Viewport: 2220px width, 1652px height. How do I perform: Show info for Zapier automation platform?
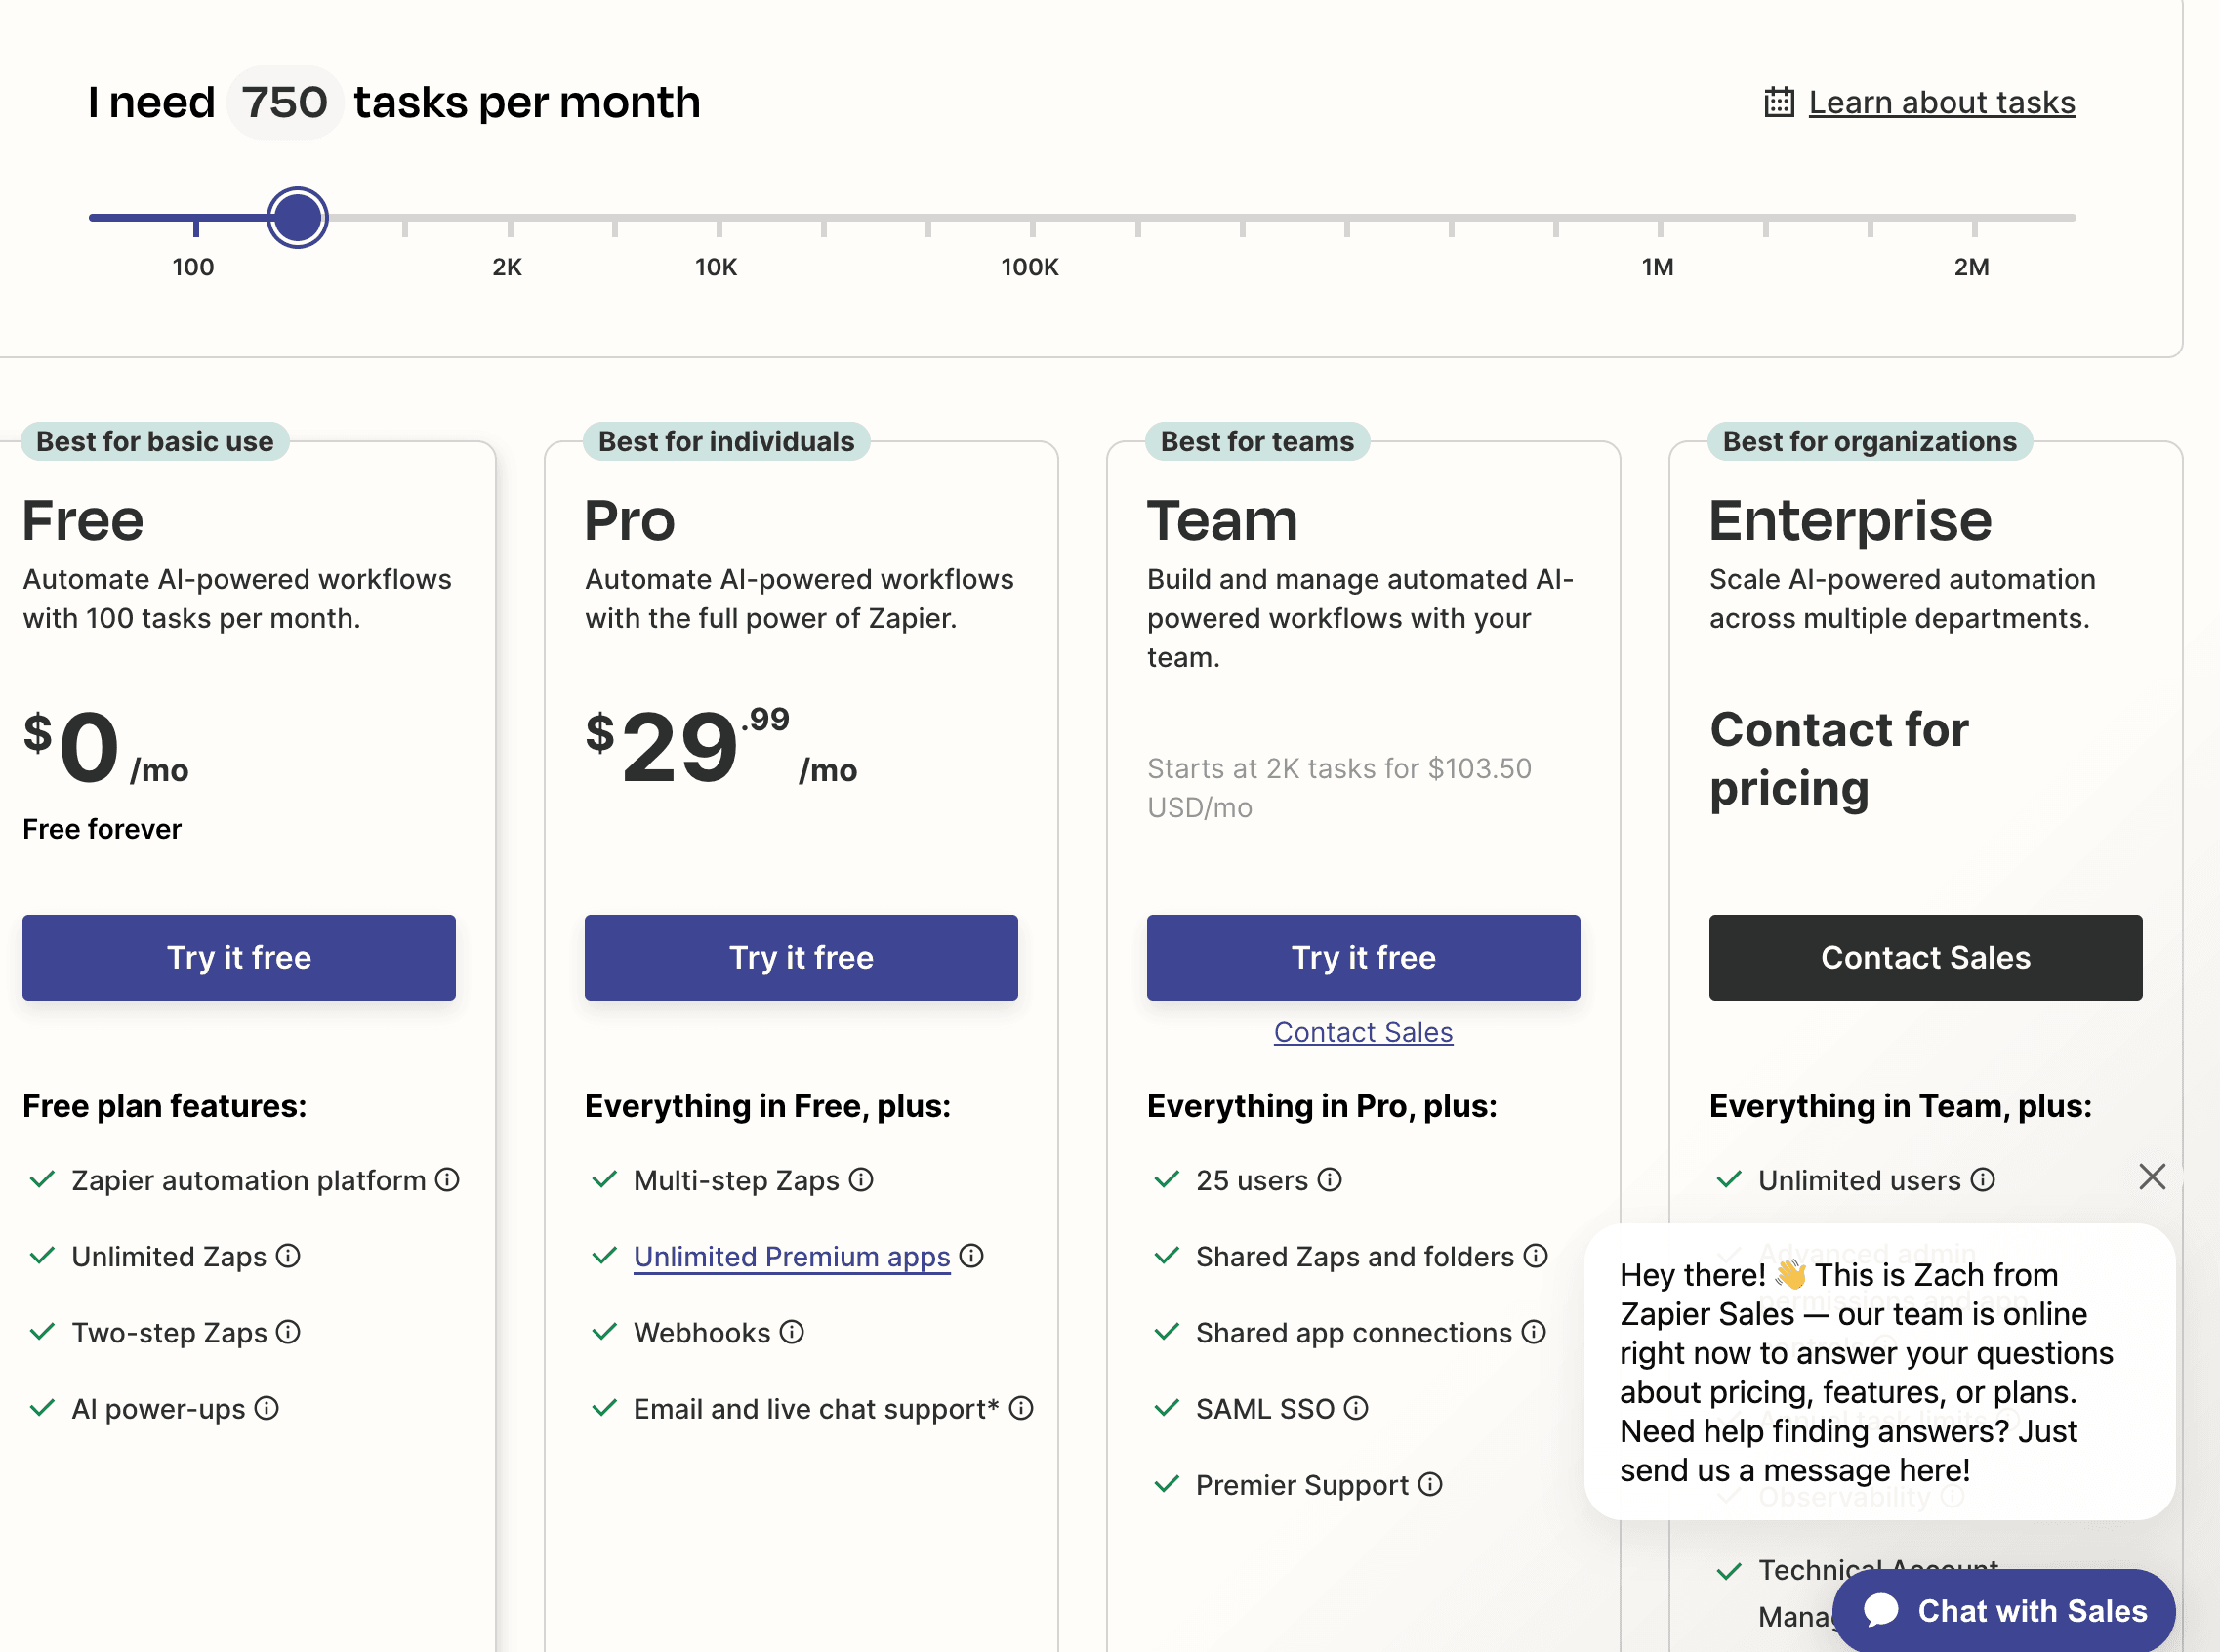click(447, 1180)
